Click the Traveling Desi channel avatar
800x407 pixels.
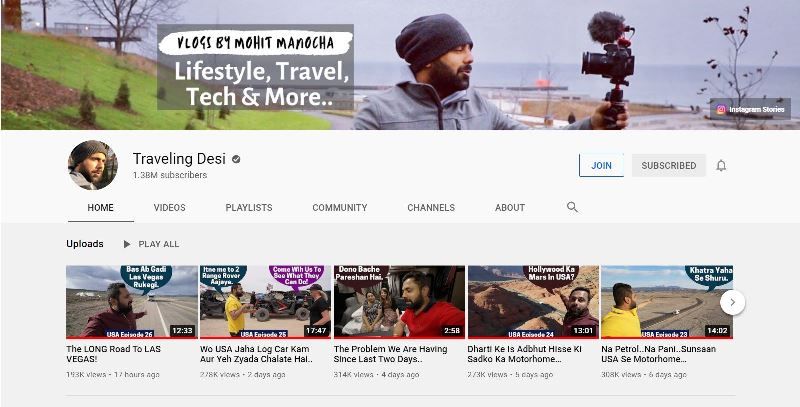(93, 165)
